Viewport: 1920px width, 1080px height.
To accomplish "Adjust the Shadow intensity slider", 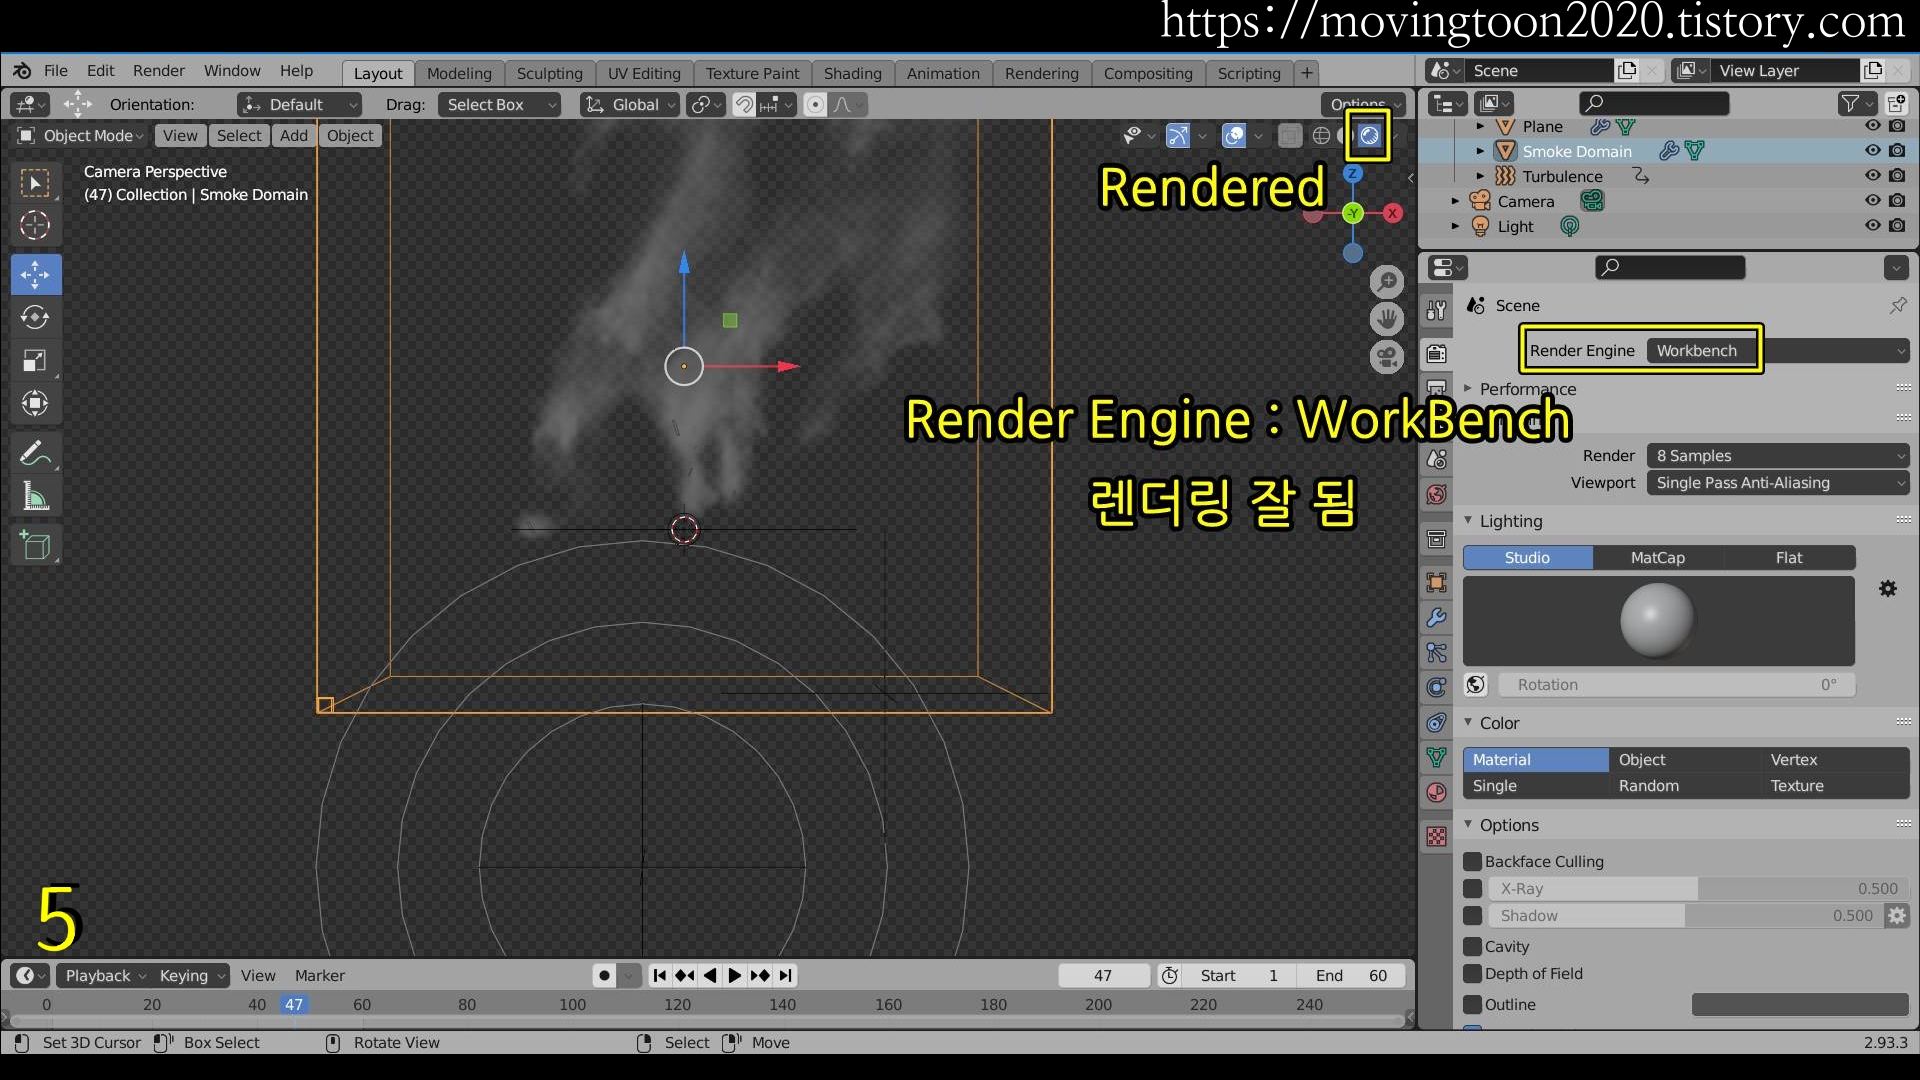I will [1687, 915].
